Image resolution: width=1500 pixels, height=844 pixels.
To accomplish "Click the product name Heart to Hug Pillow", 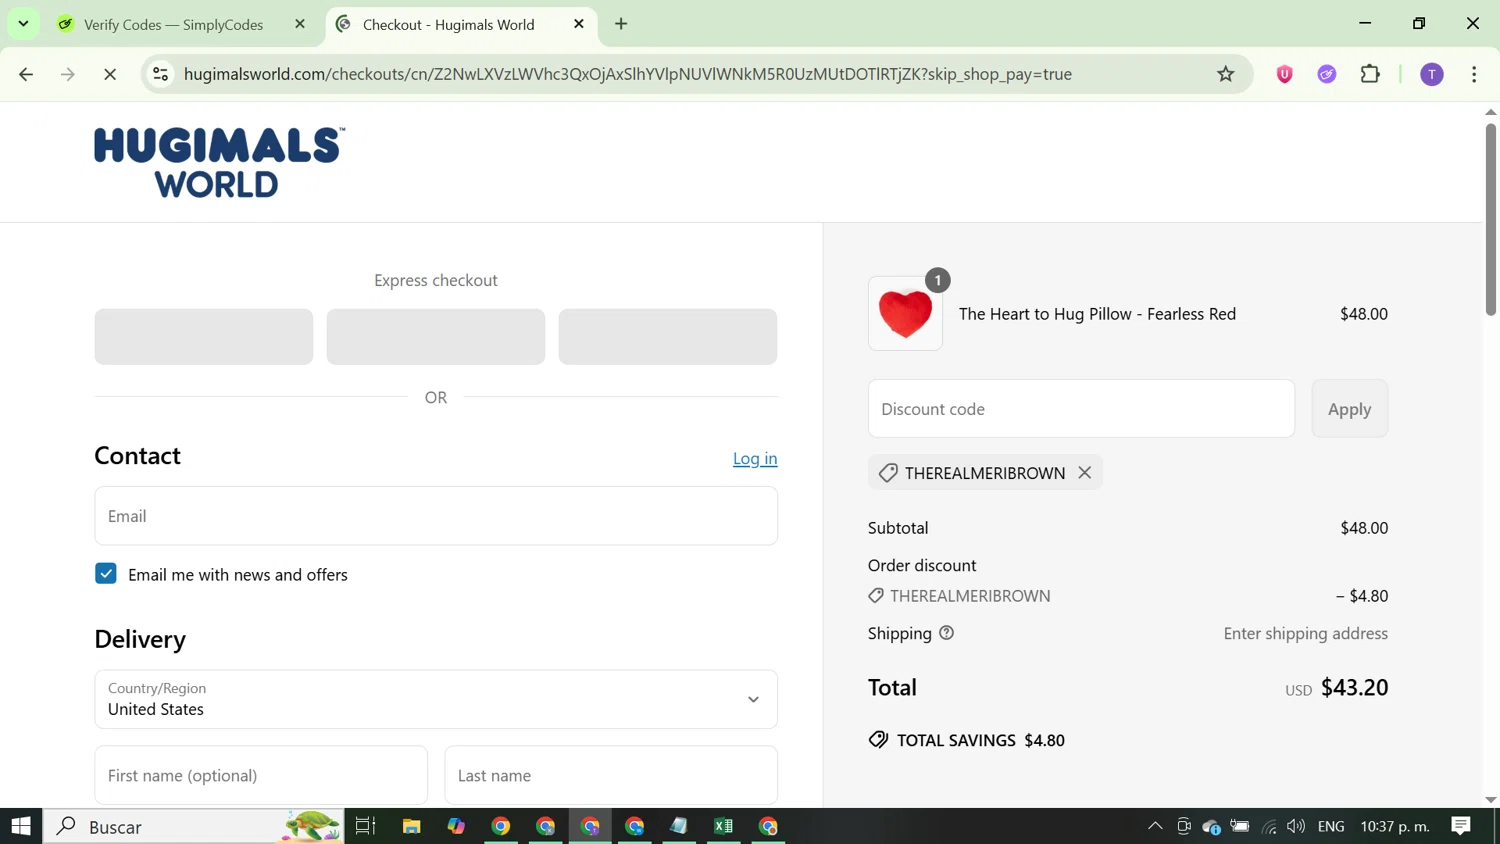I will coord(1097,314).
